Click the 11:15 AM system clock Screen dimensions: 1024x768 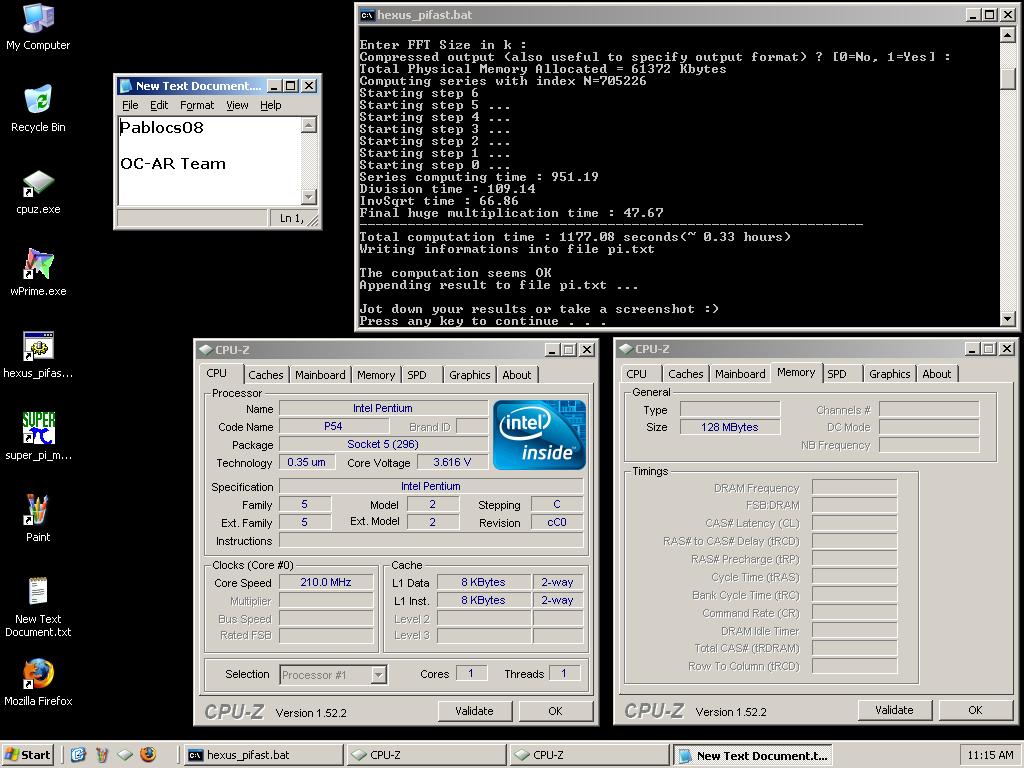[x=990, y=755]
